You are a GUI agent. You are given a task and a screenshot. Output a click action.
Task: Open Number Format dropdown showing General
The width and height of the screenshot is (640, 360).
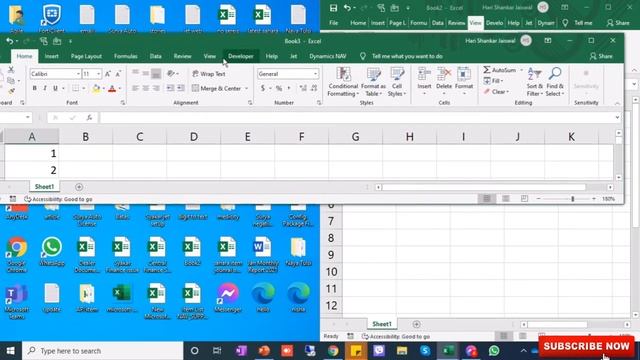coord(316,74)
